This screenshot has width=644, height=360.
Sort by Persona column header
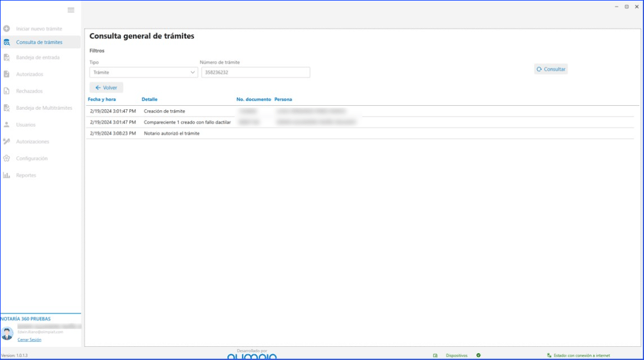coord(283,99)
